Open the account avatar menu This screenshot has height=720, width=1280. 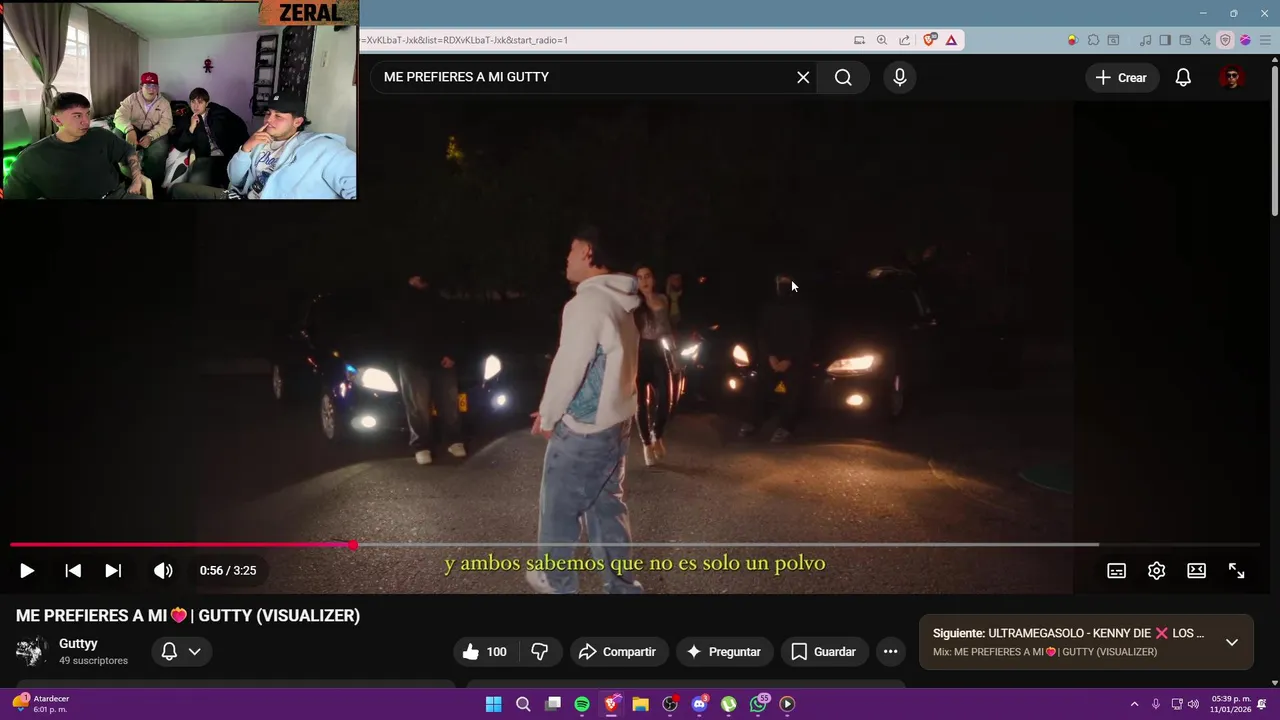pyautogui.click(x=1231, y=77)
